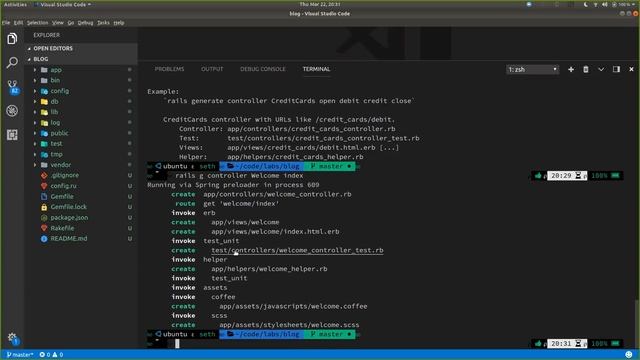Move panel to the right side
This screenshot has height=360, width=640.
[616, 69]
